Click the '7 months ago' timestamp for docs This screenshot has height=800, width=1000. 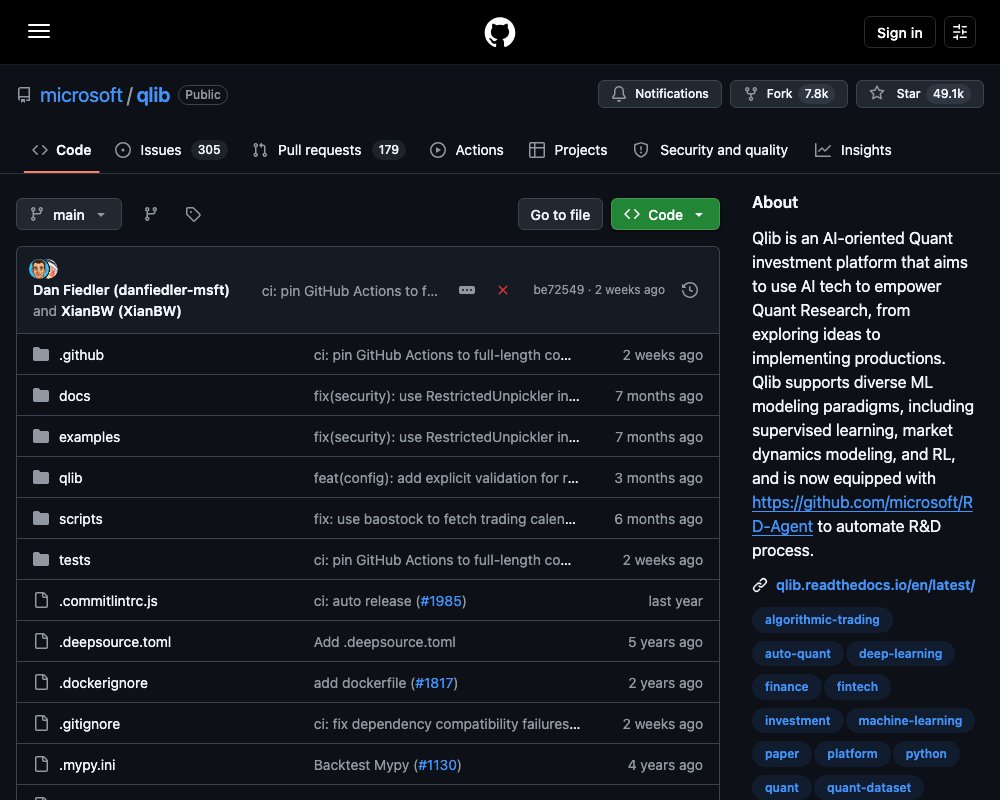tap(659, 396)
